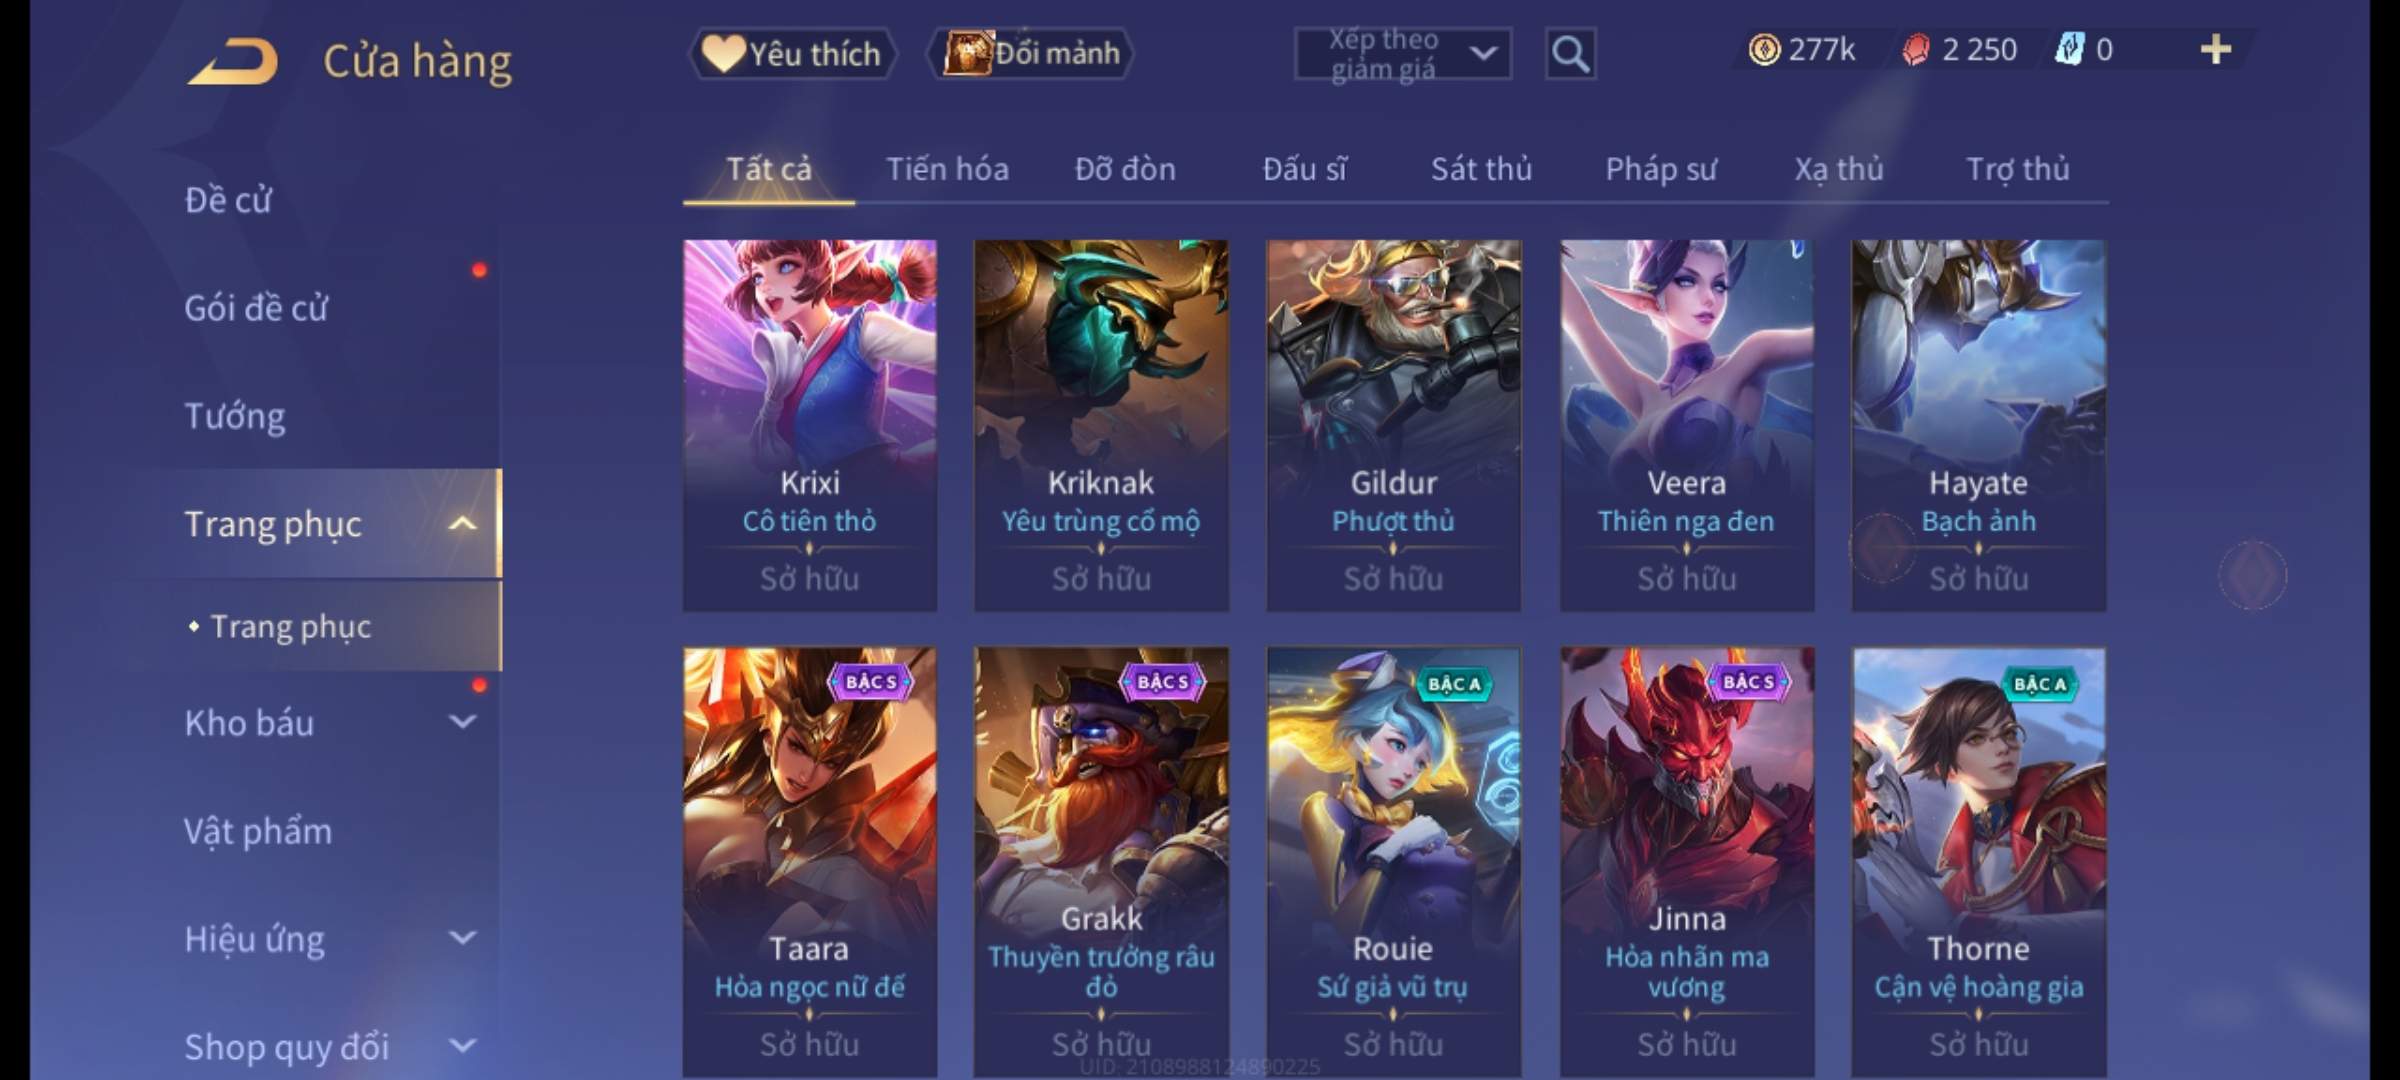
Task: Tap the back arrow beside Cửa hàng
Action: (232, 62)
